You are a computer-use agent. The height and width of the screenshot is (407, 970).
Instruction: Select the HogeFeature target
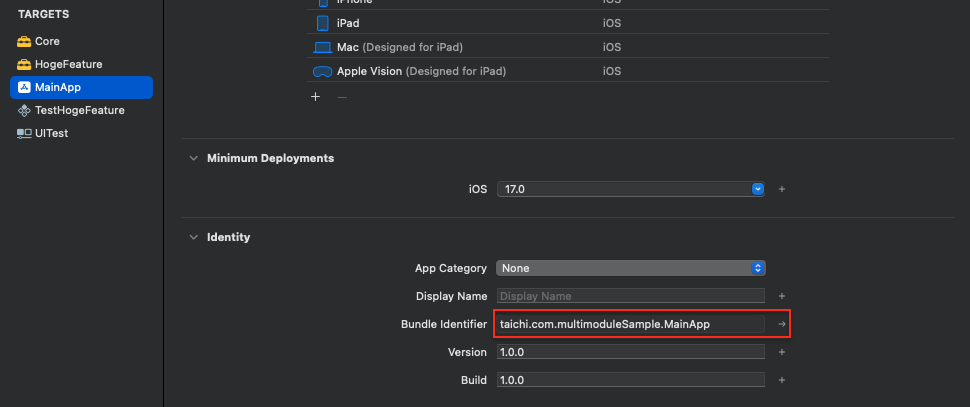81,64
